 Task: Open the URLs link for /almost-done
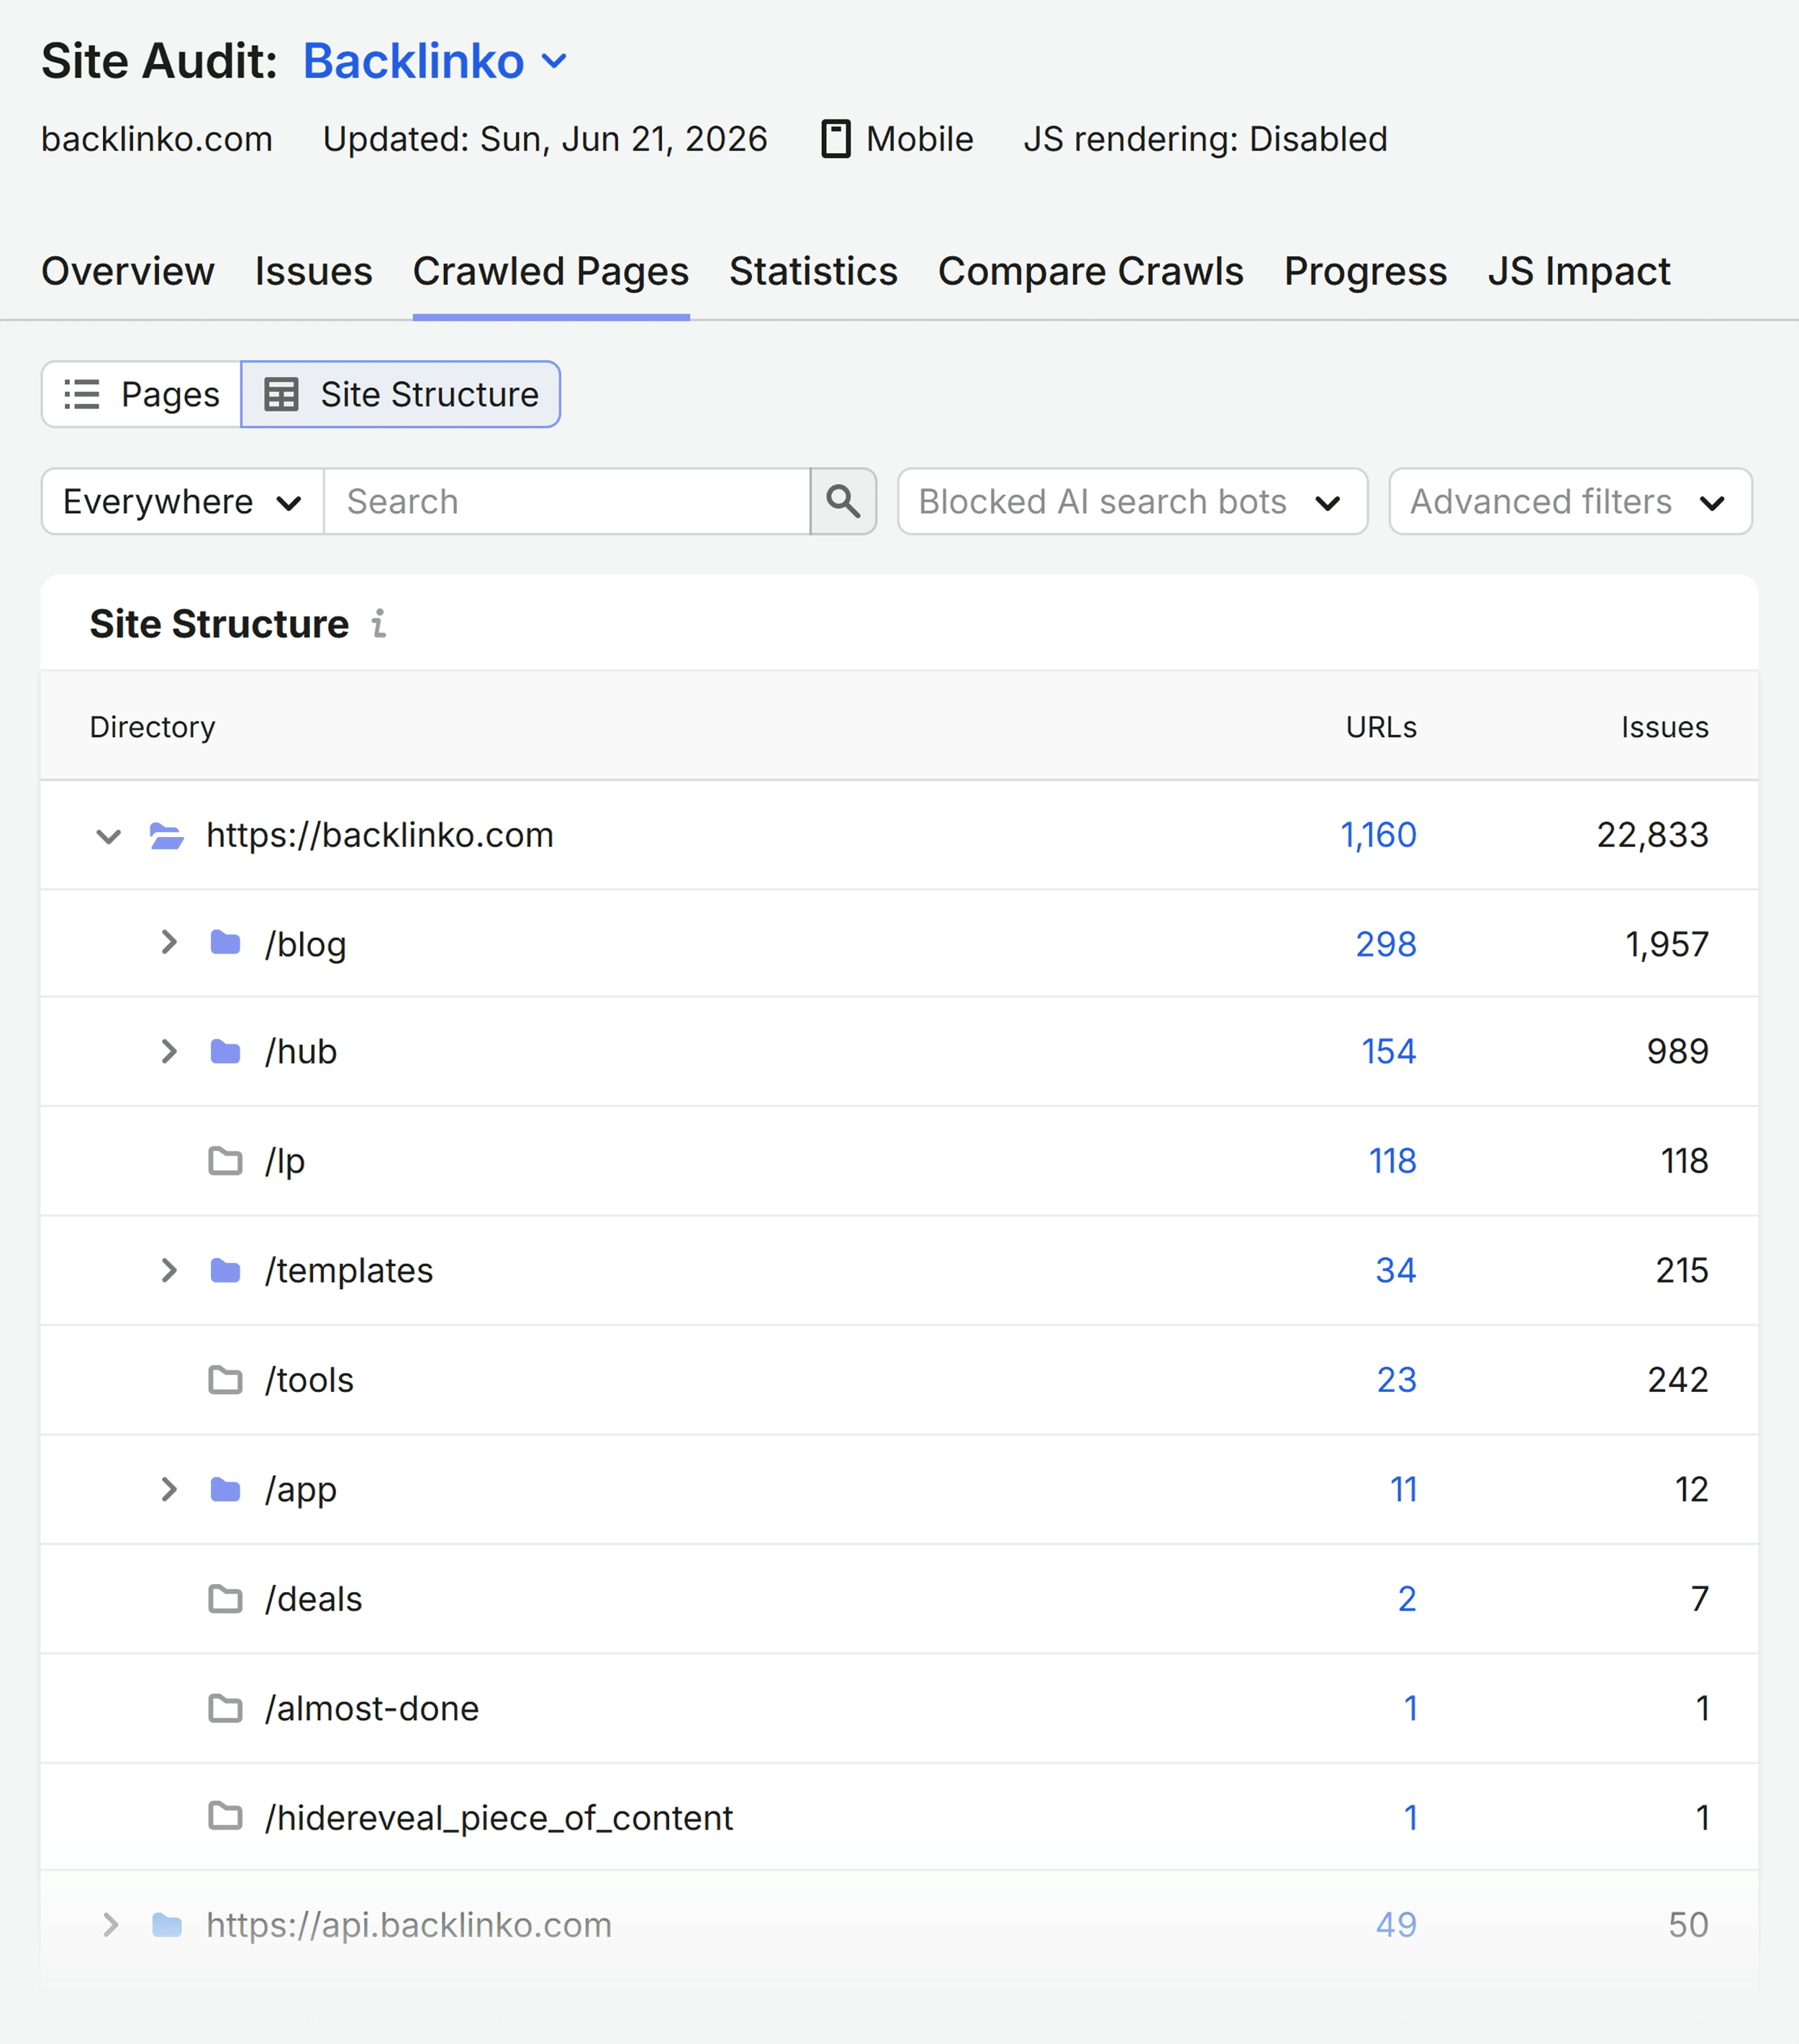coord(1411,1708)
